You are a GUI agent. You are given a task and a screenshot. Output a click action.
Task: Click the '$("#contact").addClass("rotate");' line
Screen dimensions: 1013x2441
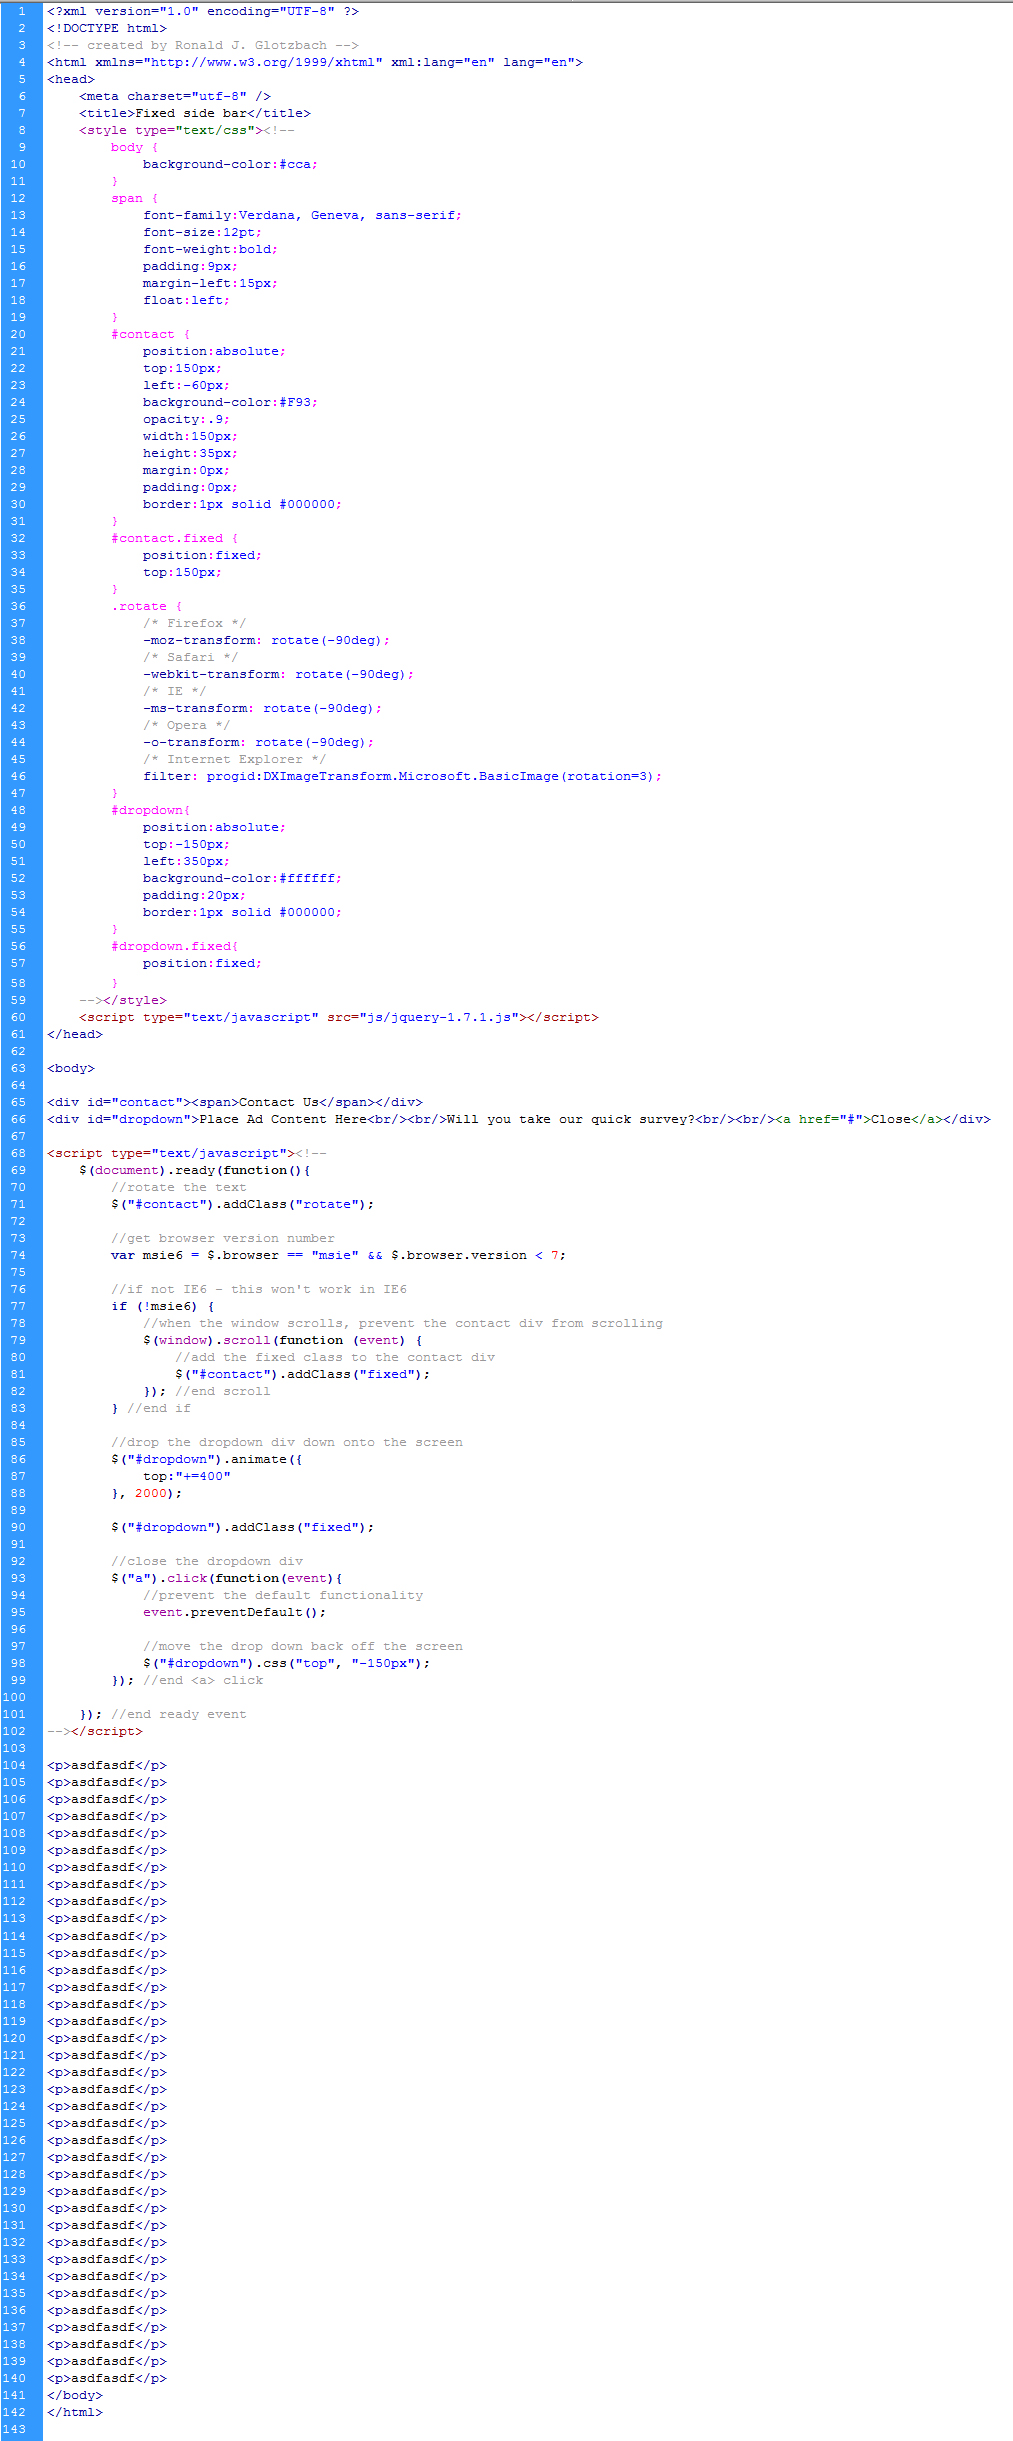click(242, 1204)
